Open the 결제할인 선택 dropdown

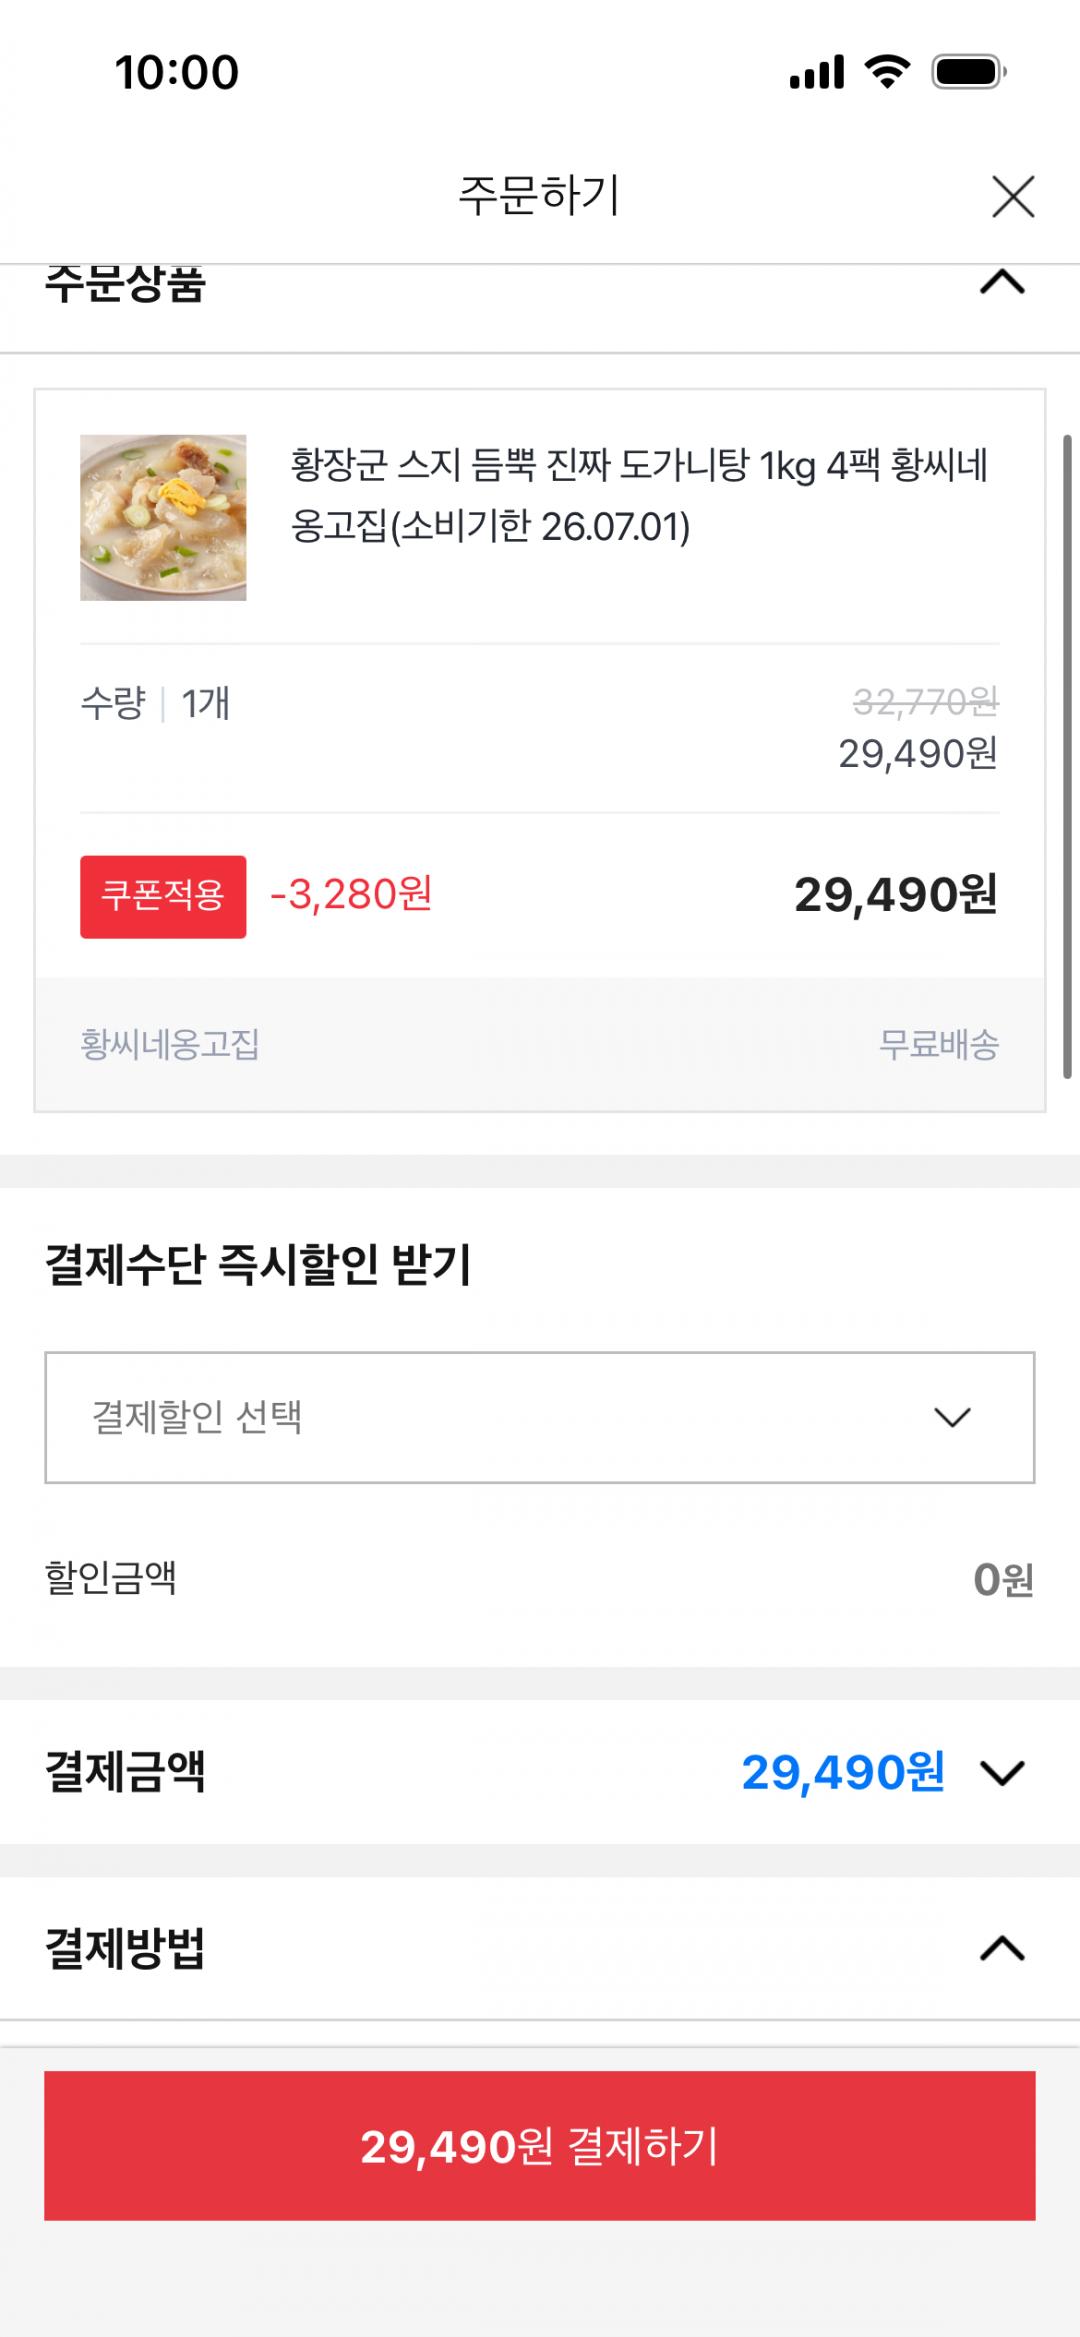point(539,1417)
